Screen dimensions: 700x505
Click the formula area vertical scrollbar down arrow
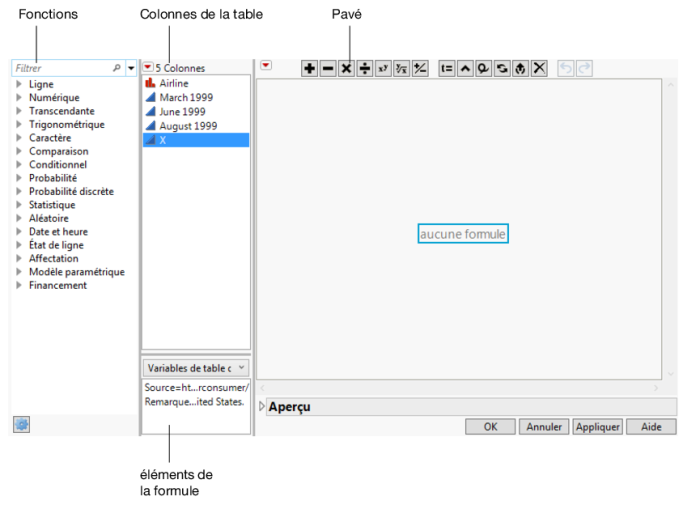click(671, 374)
